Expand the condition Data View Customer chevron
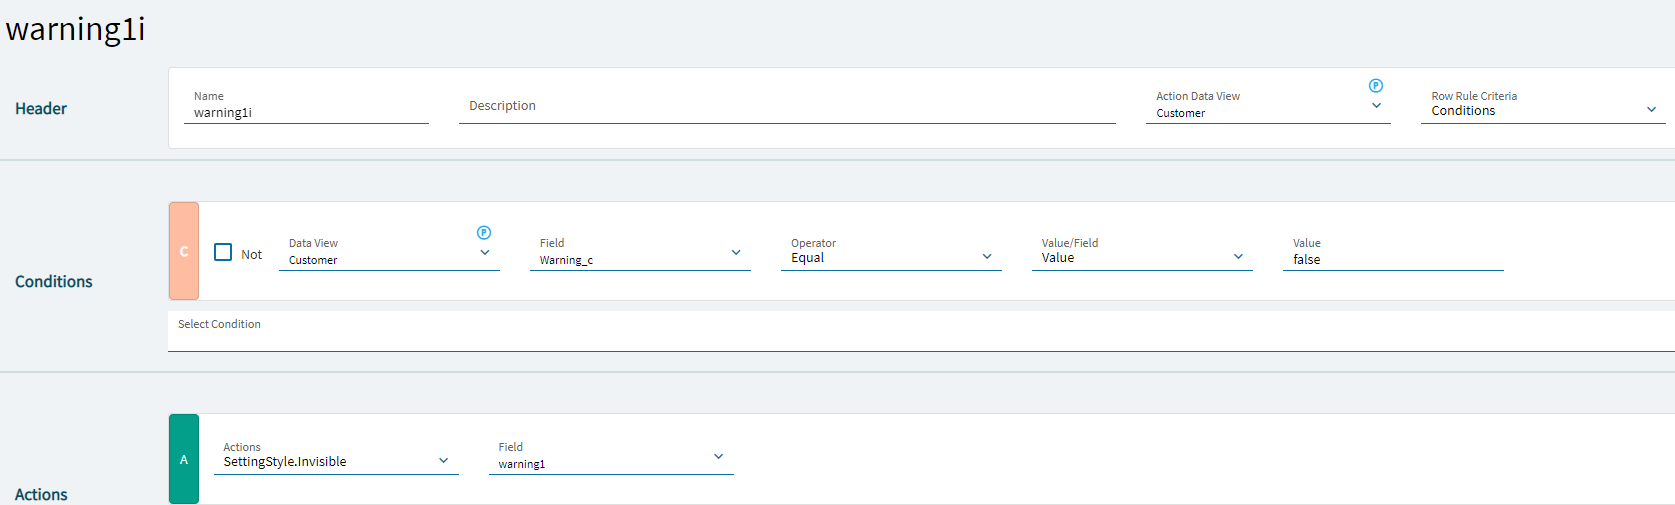Viewport: 1675px width, 505px height. (x=485, y=253)
